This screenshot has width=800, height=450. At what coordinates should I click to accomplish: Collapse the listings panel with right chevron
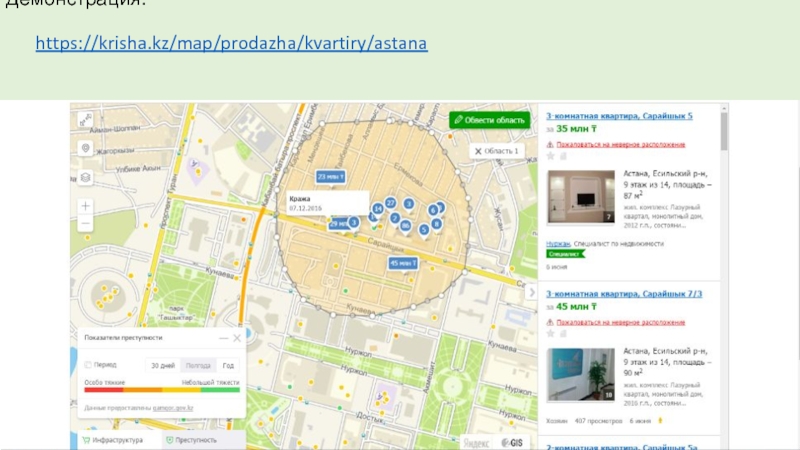point(532,292)
